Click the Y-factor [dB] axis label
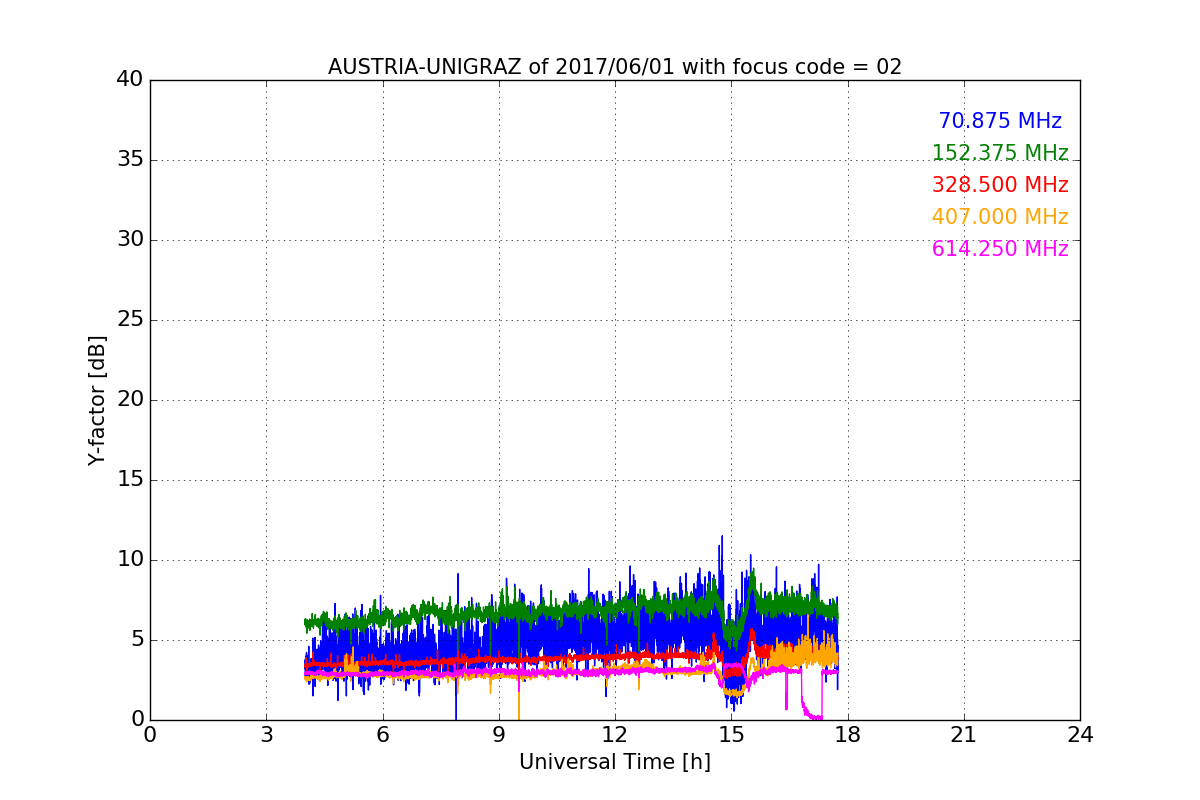Viewport: 1200px width, 800px height. tap(97, 400)
